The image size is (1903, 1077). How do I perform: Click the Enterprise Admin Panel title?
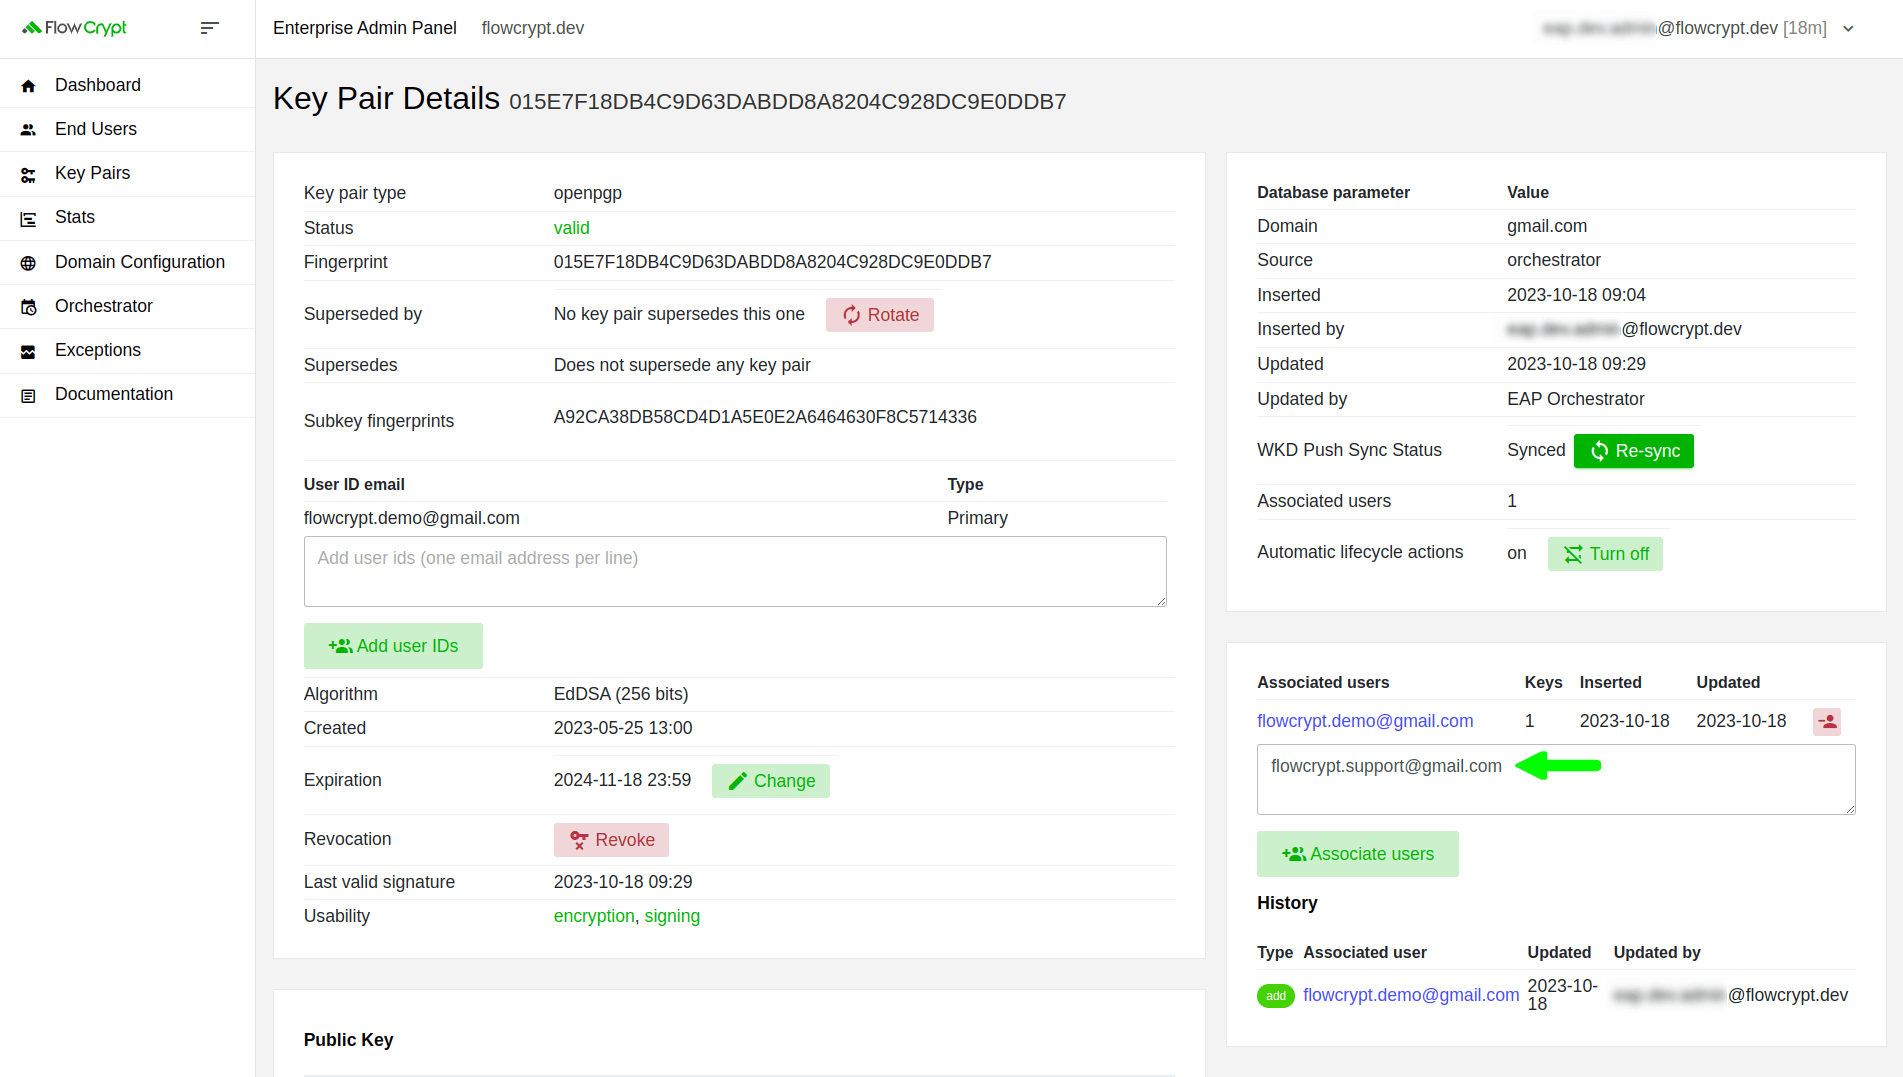(365, 28)
